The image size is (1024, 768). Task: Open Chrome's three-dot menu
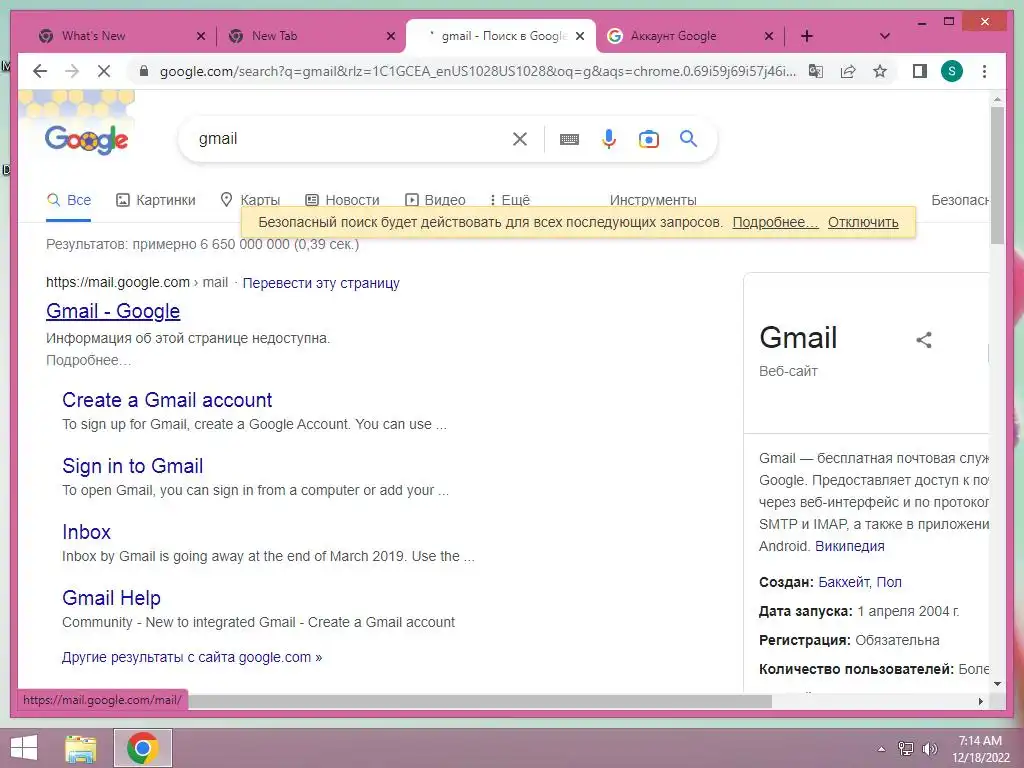coord(984,71)
